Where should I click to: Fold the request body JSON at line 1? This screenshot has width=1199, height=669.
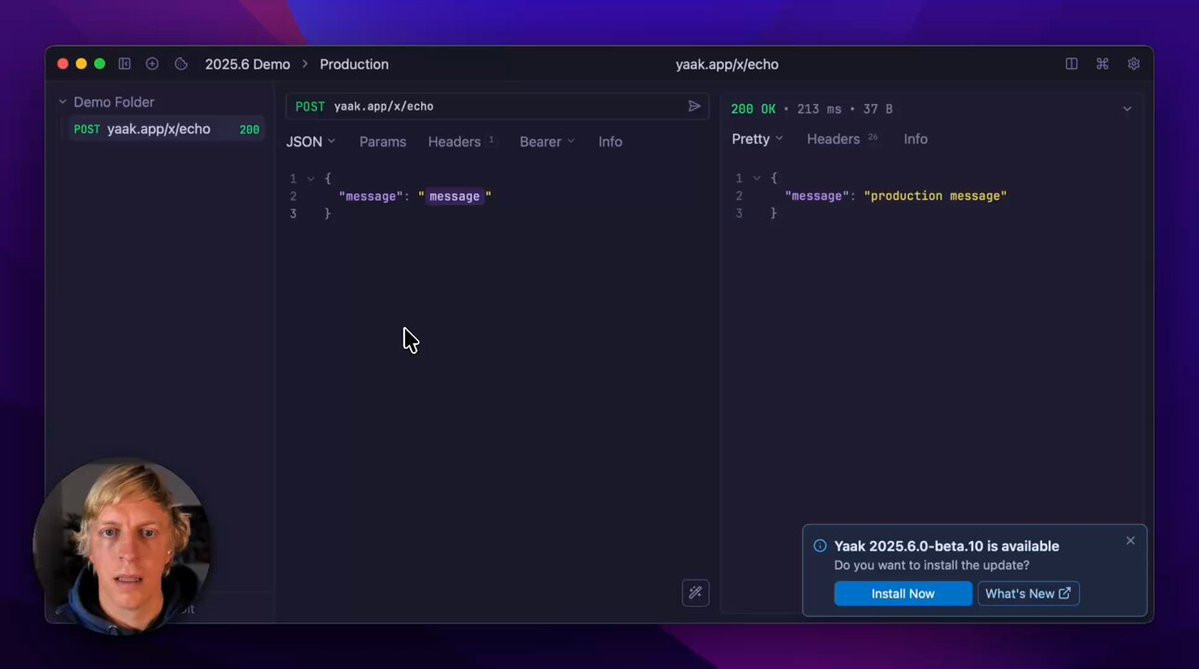[x=310, y=179]
